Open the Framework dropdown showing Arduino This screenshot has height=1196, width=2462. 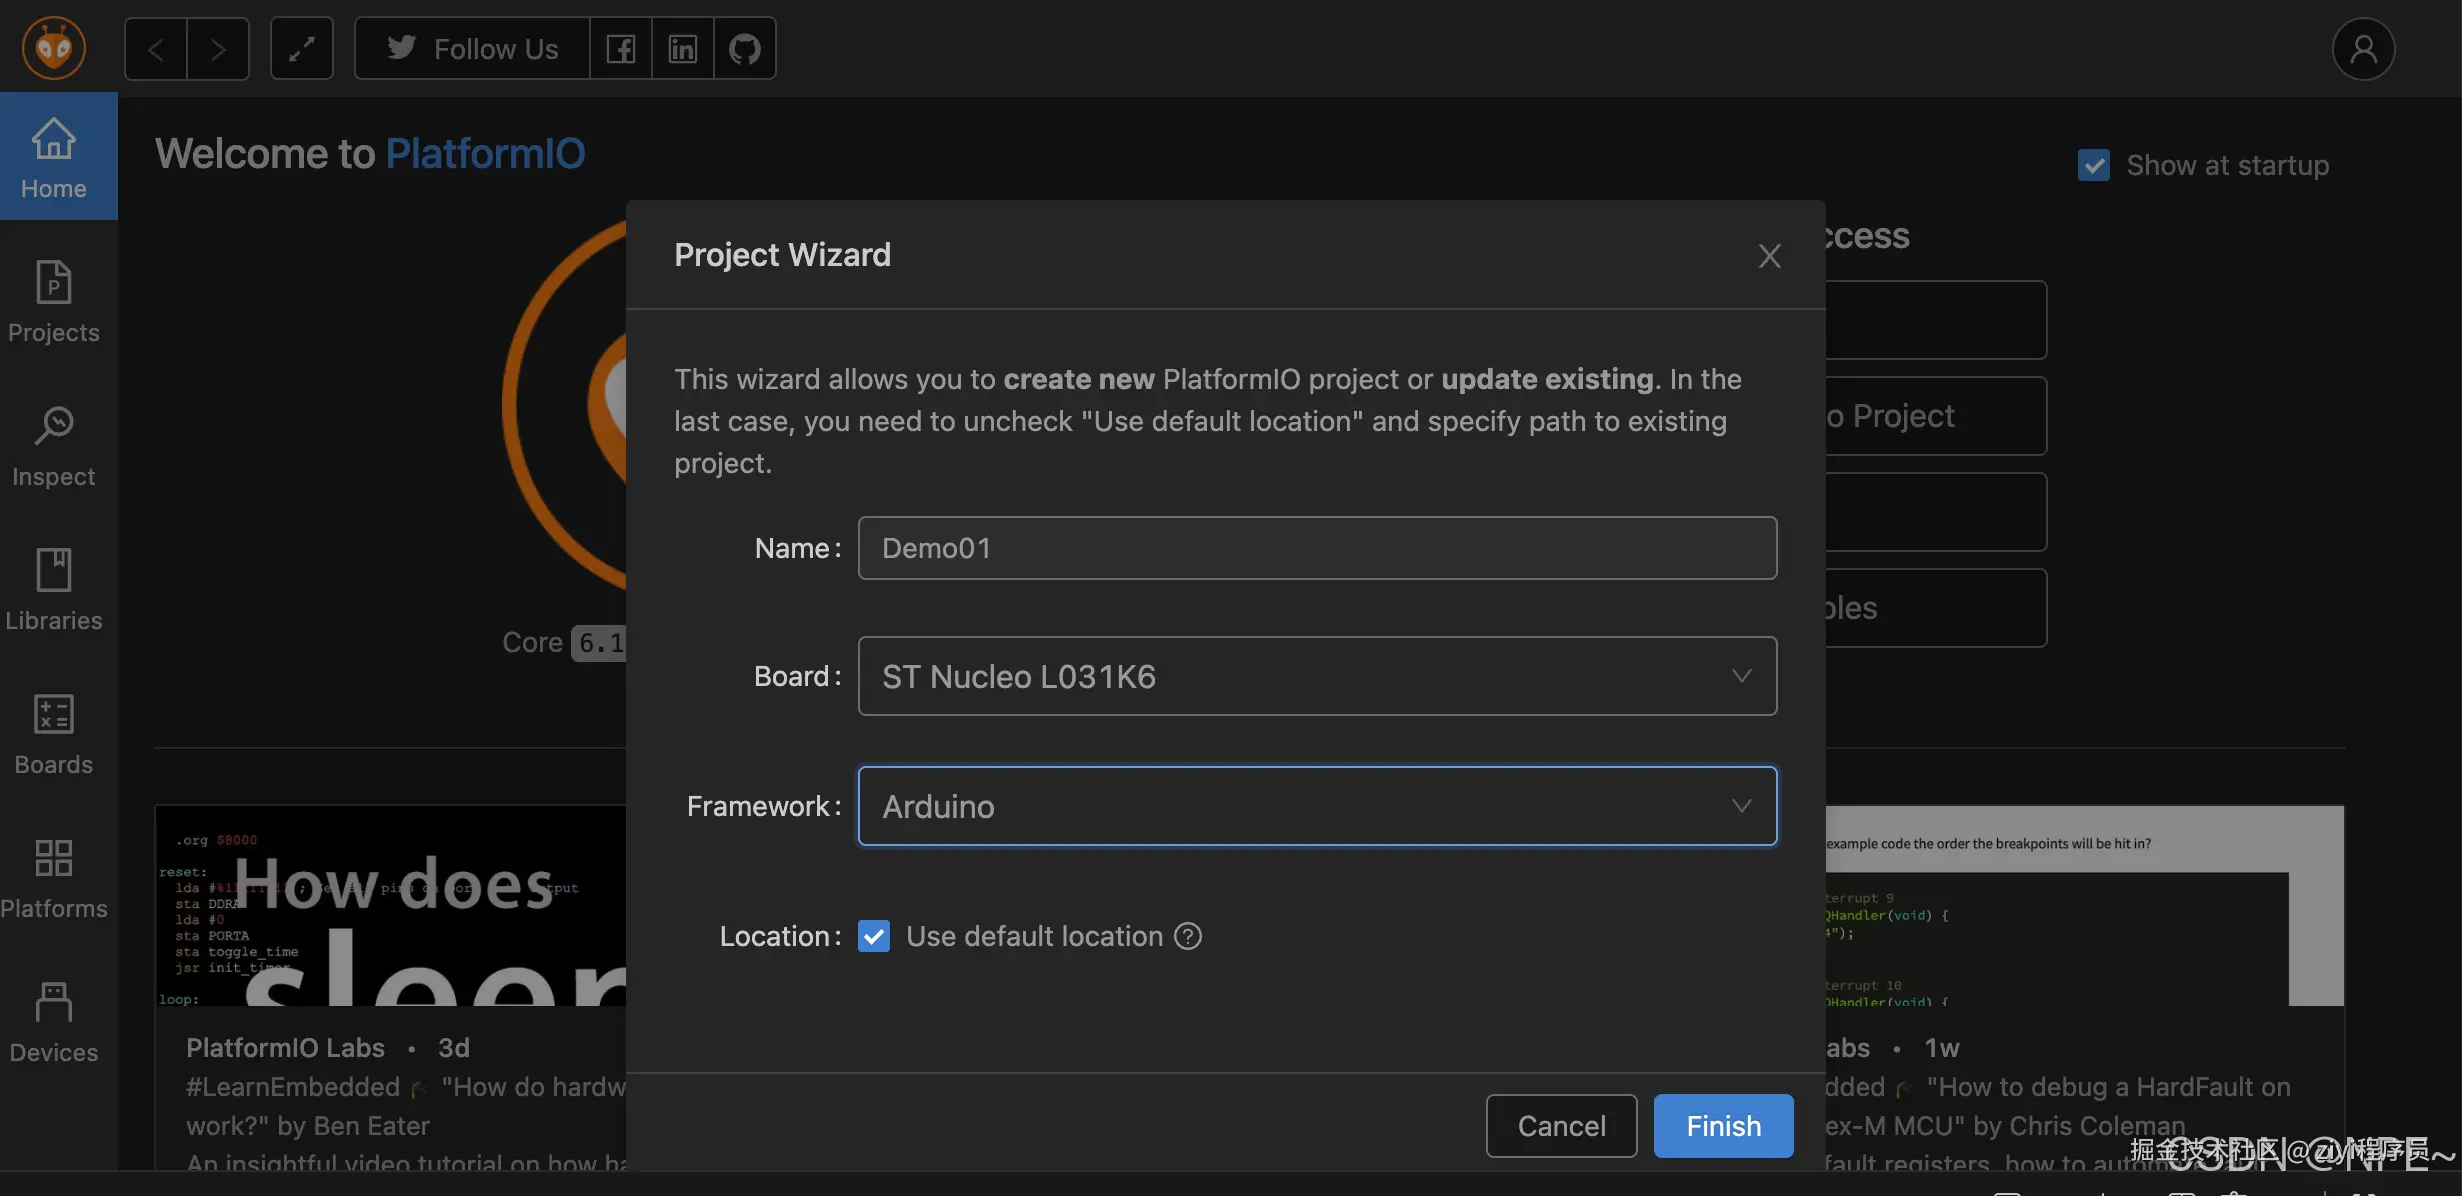coord(1317,806)
